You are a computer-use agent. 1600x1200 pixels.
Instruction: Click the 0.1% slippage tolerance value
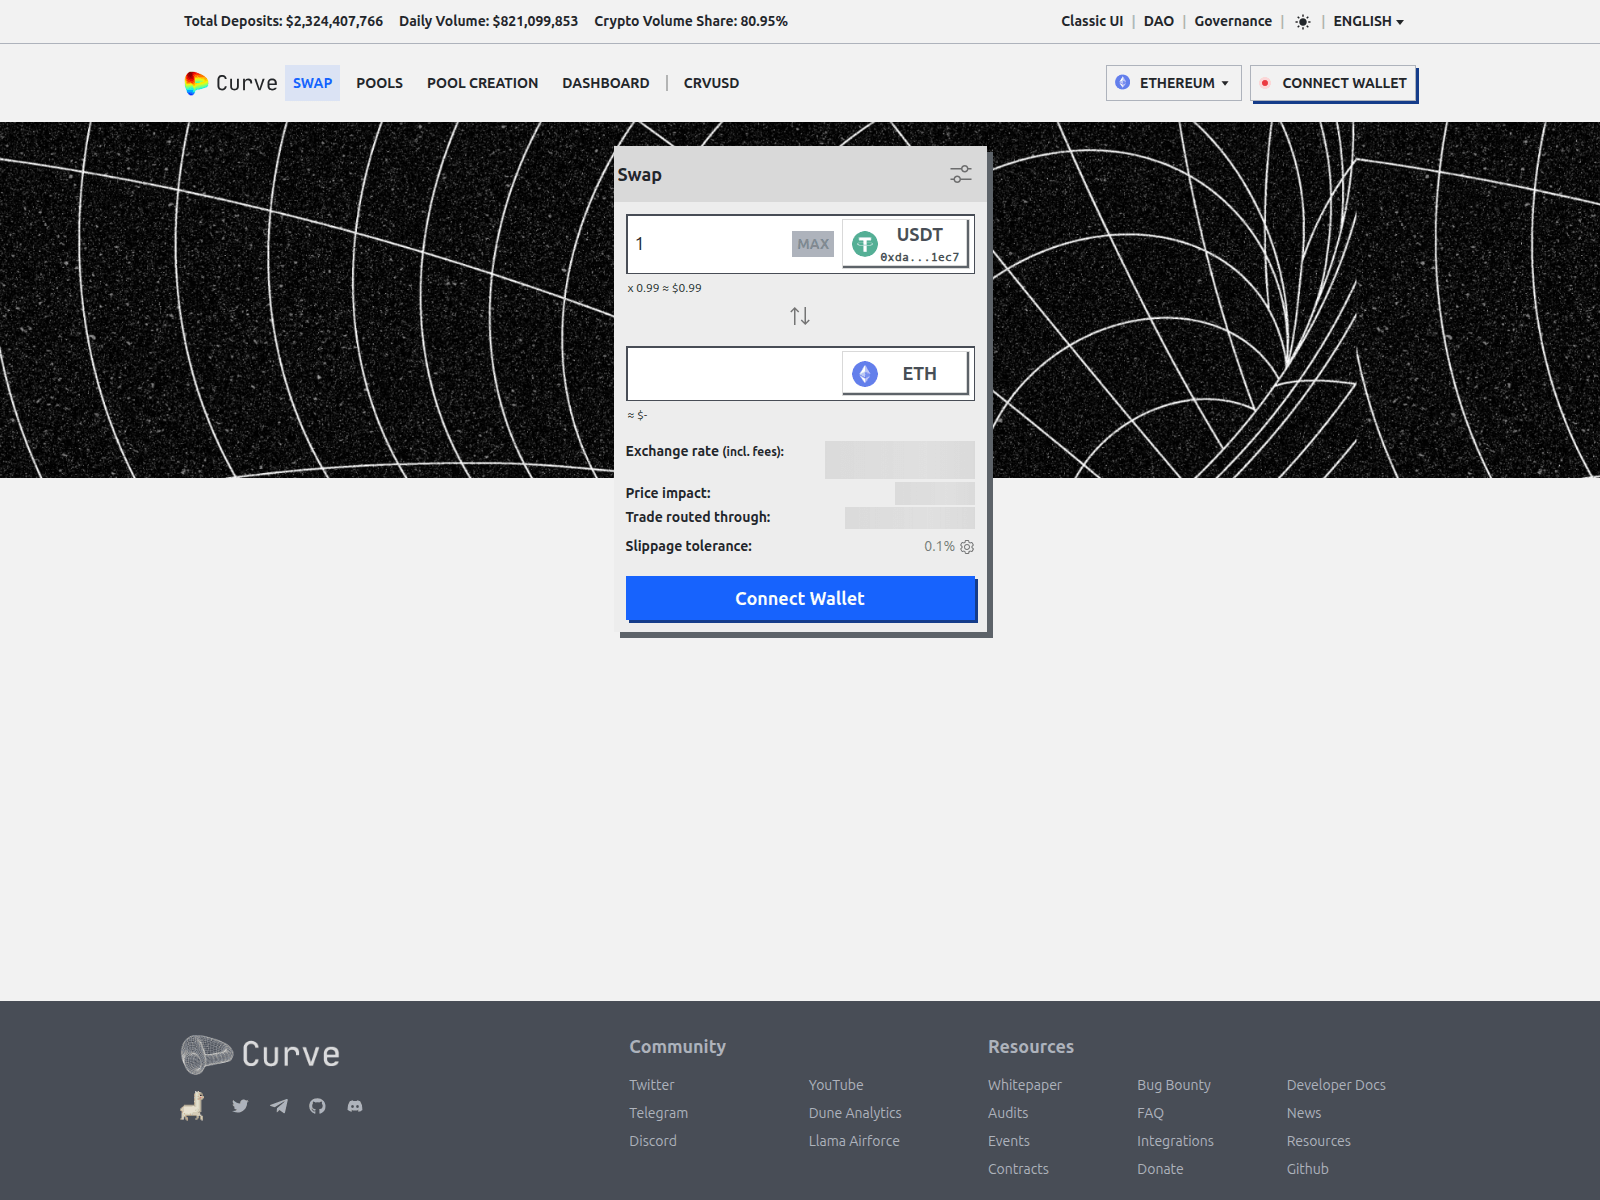pos(938,546)
